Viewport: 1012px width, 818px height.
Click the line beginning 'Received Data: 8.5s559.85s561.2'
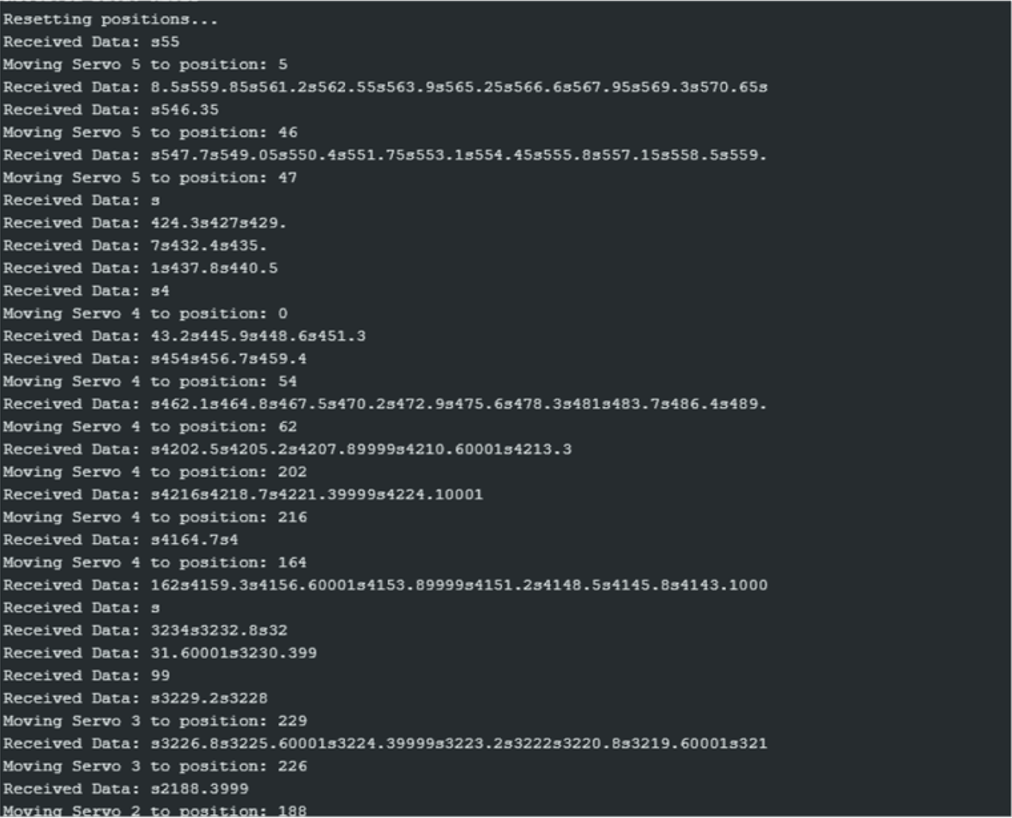pyautogui.click(x=385, y=87)
